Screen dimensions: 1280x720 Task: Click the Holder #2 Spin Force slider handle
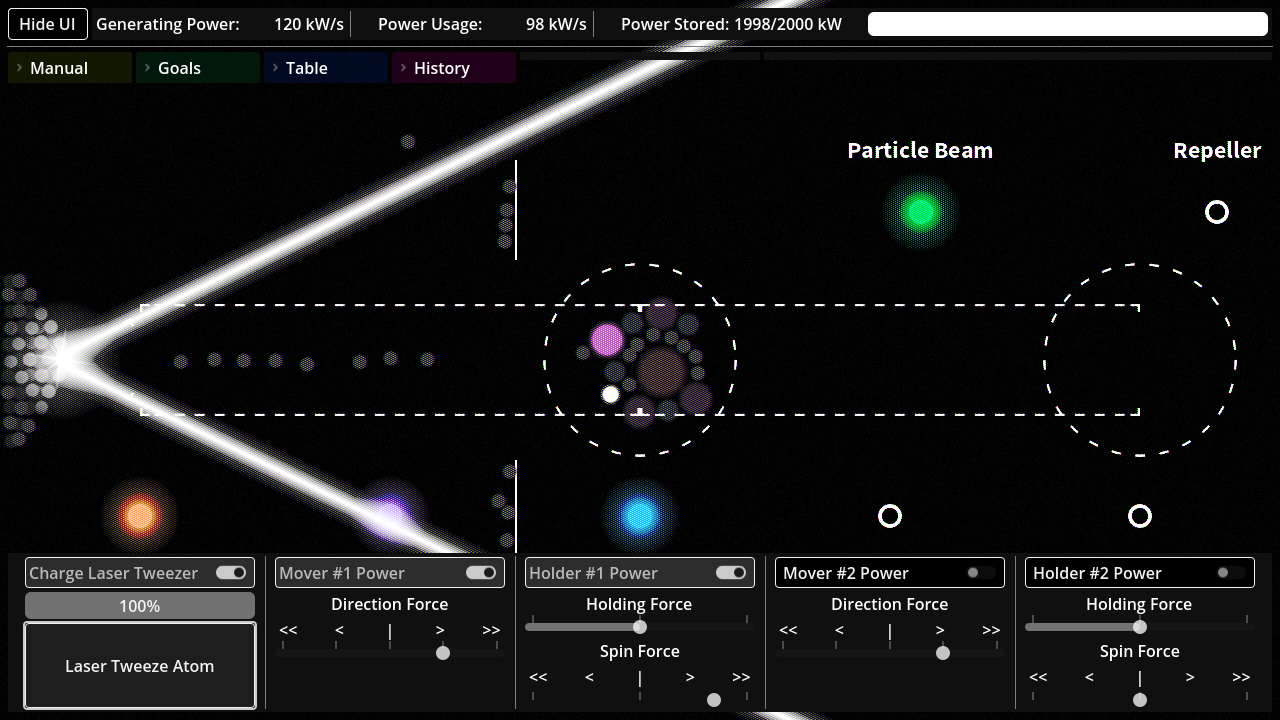[1140, 700]
